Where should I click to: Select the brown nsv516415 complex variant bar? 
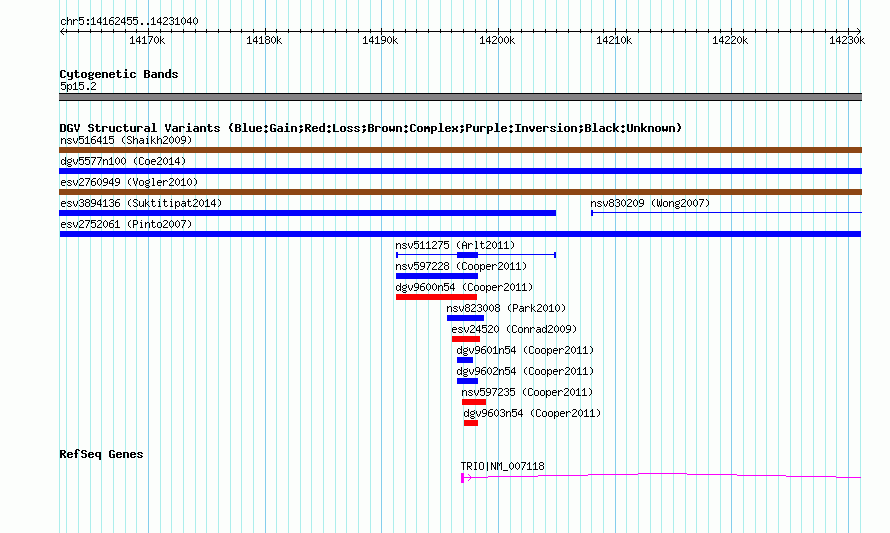tap(460, 150)
